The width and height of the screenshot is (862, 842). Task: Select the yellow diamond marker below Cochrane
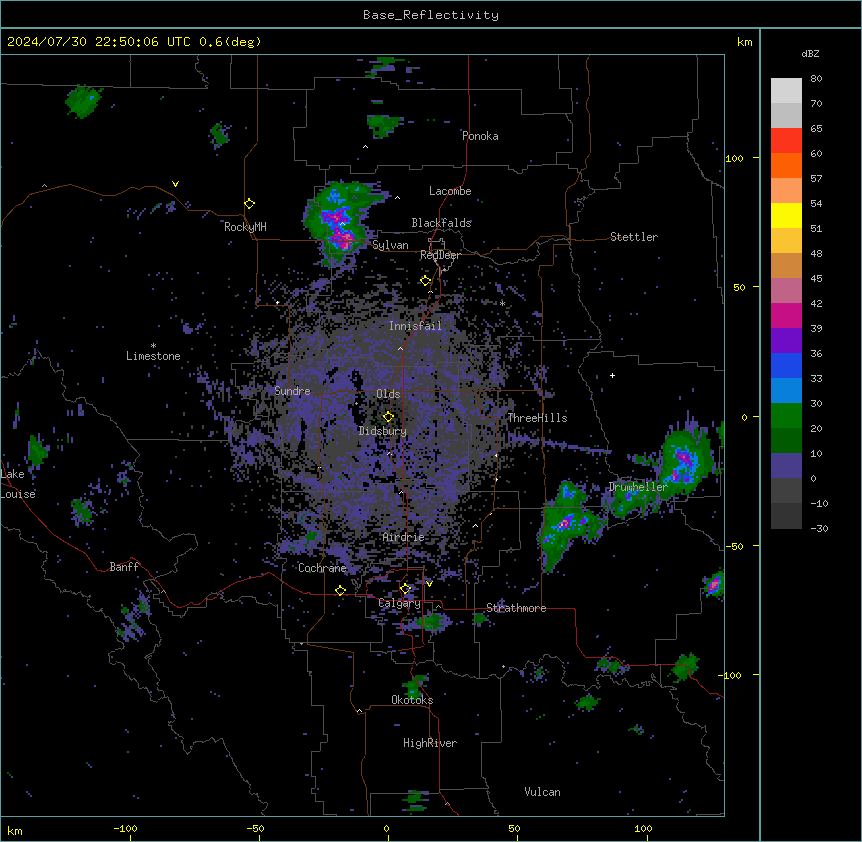click(x=340, y=591)
